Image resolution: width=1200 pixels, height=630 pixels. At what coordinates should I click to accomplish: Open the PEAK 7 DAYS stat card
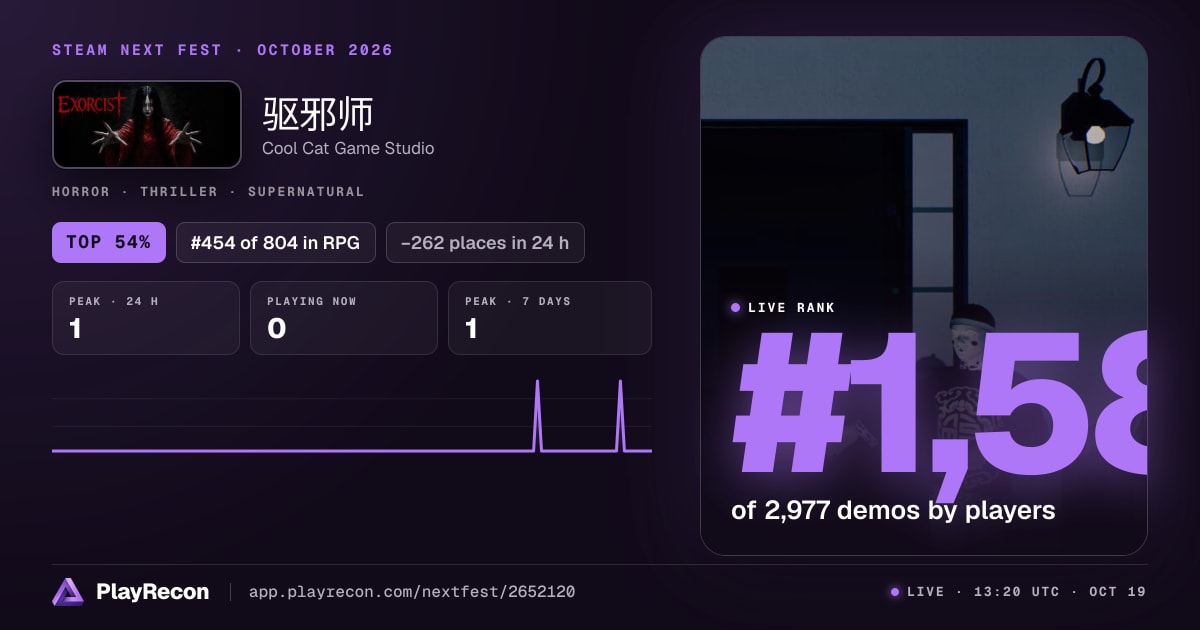(x=550, y=318)
